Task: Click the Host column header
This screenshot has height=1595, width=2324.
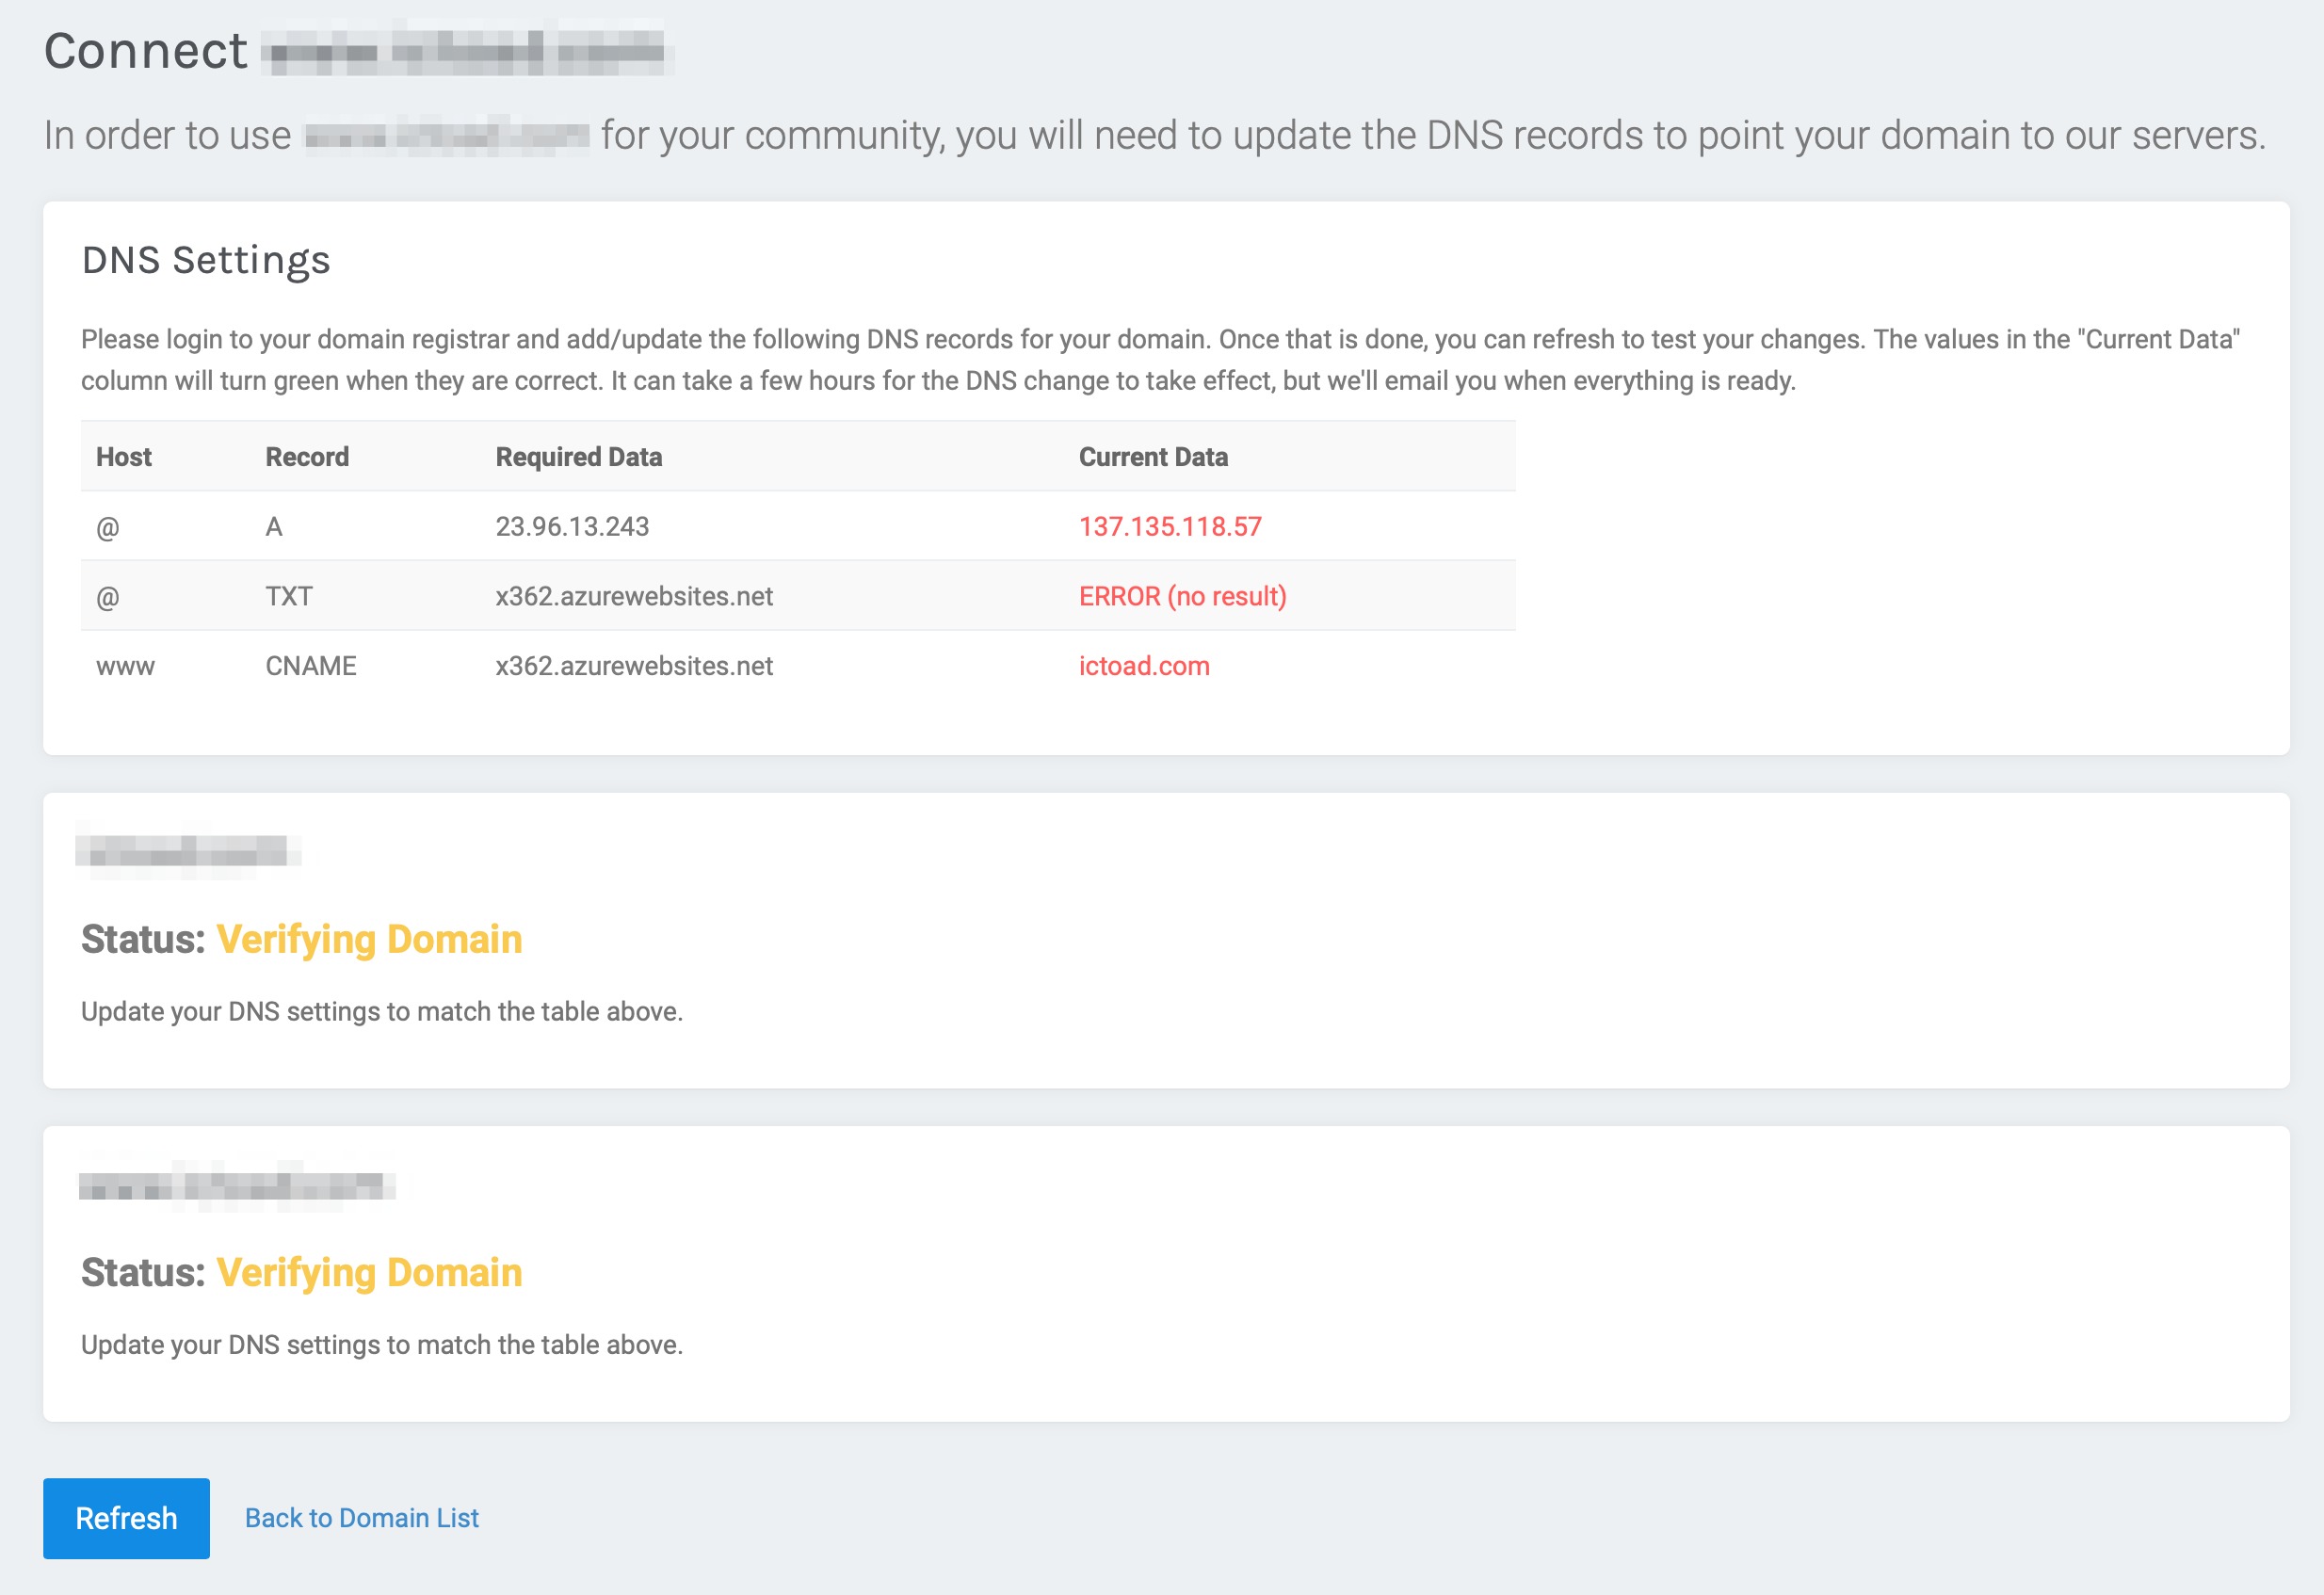Action: (123, 457)
